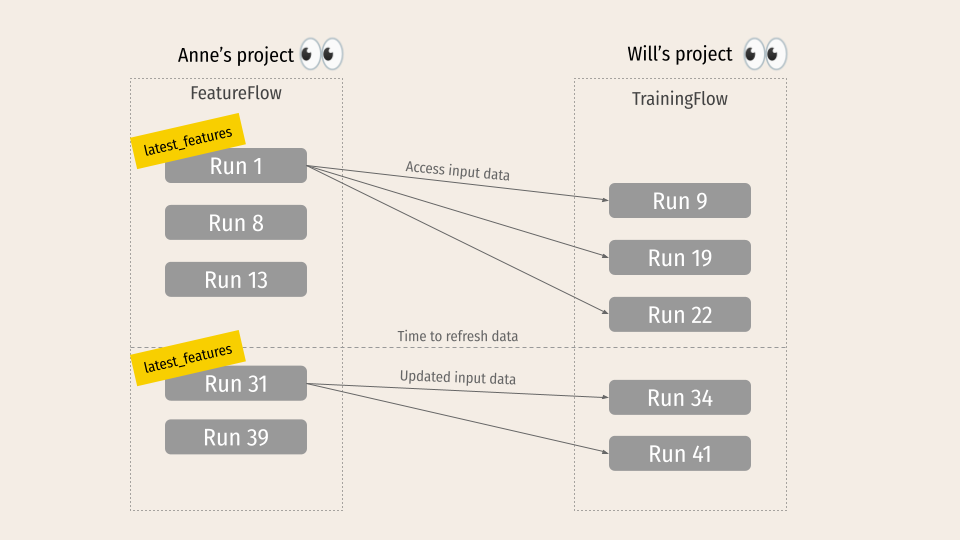
Task: Click the 'Time to refresh data' label
Action: (457, 336)
